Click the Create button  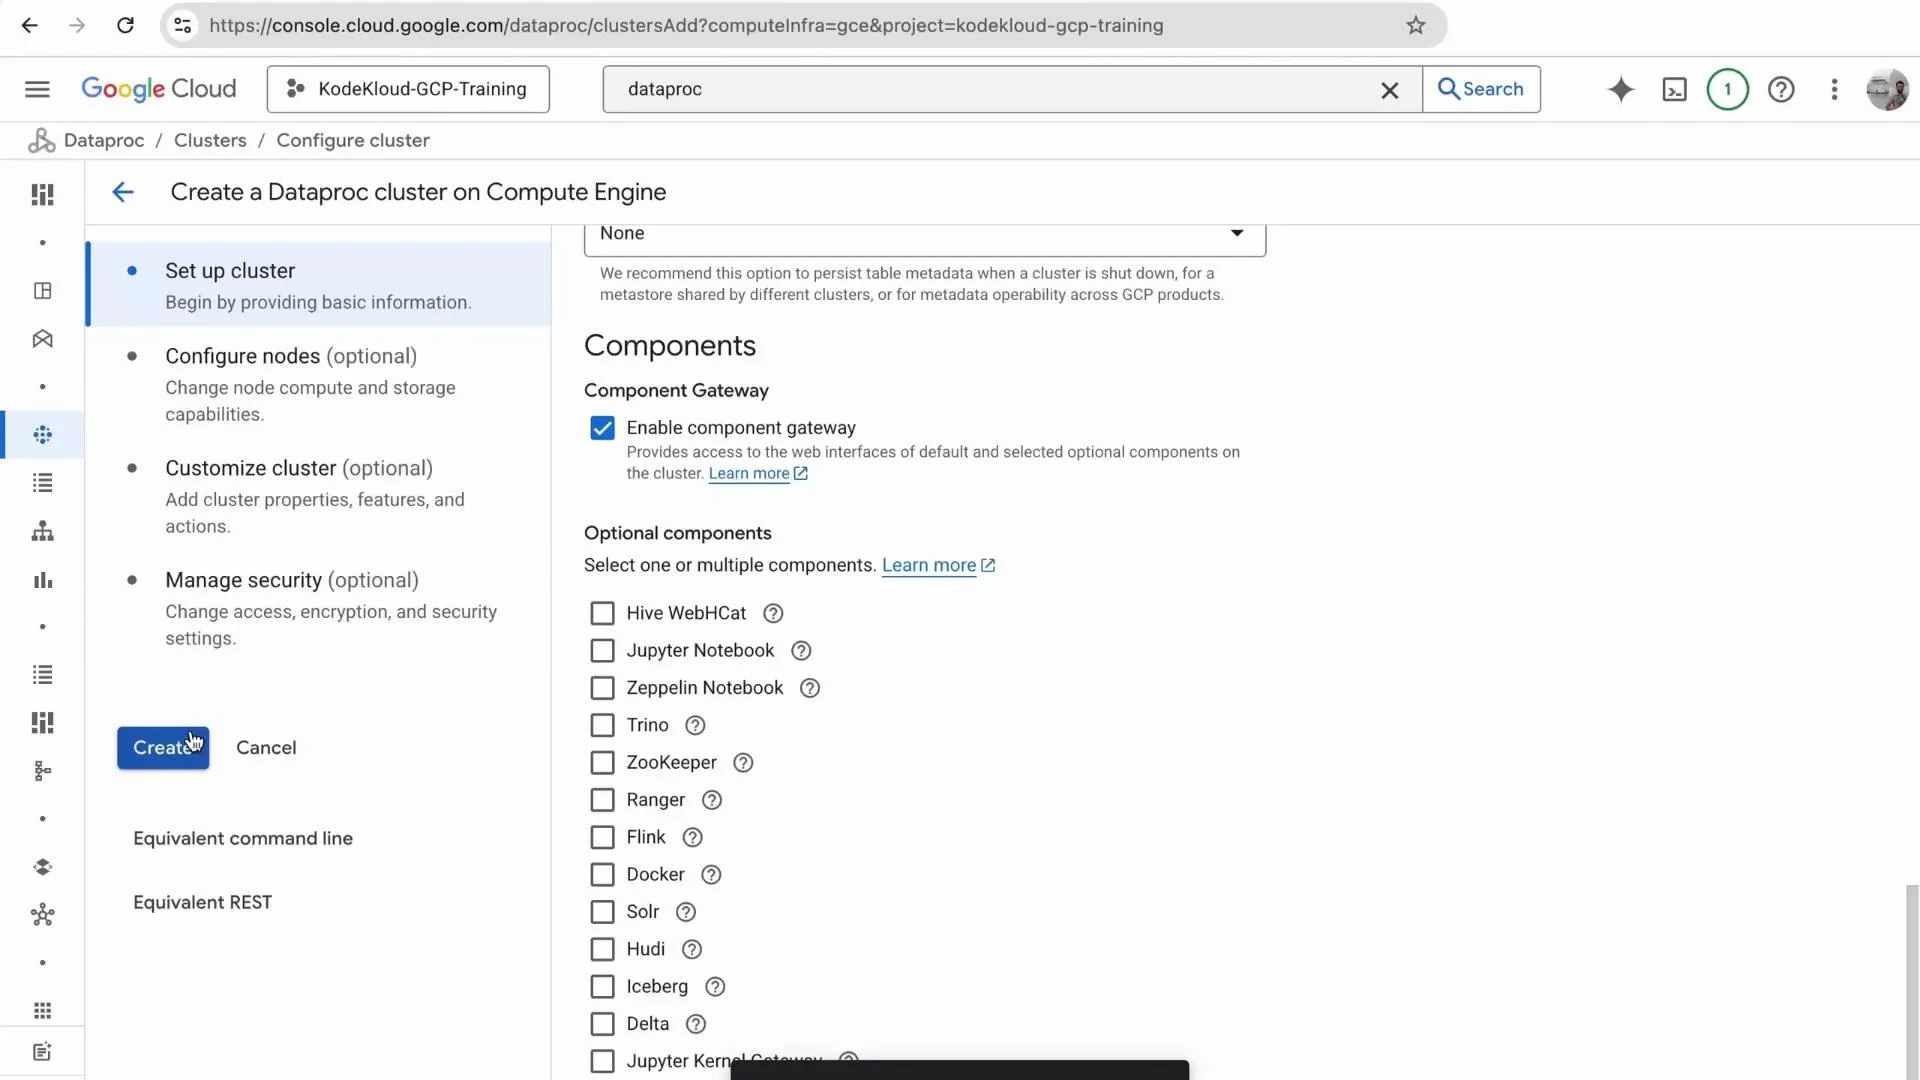tap(163, 748)
